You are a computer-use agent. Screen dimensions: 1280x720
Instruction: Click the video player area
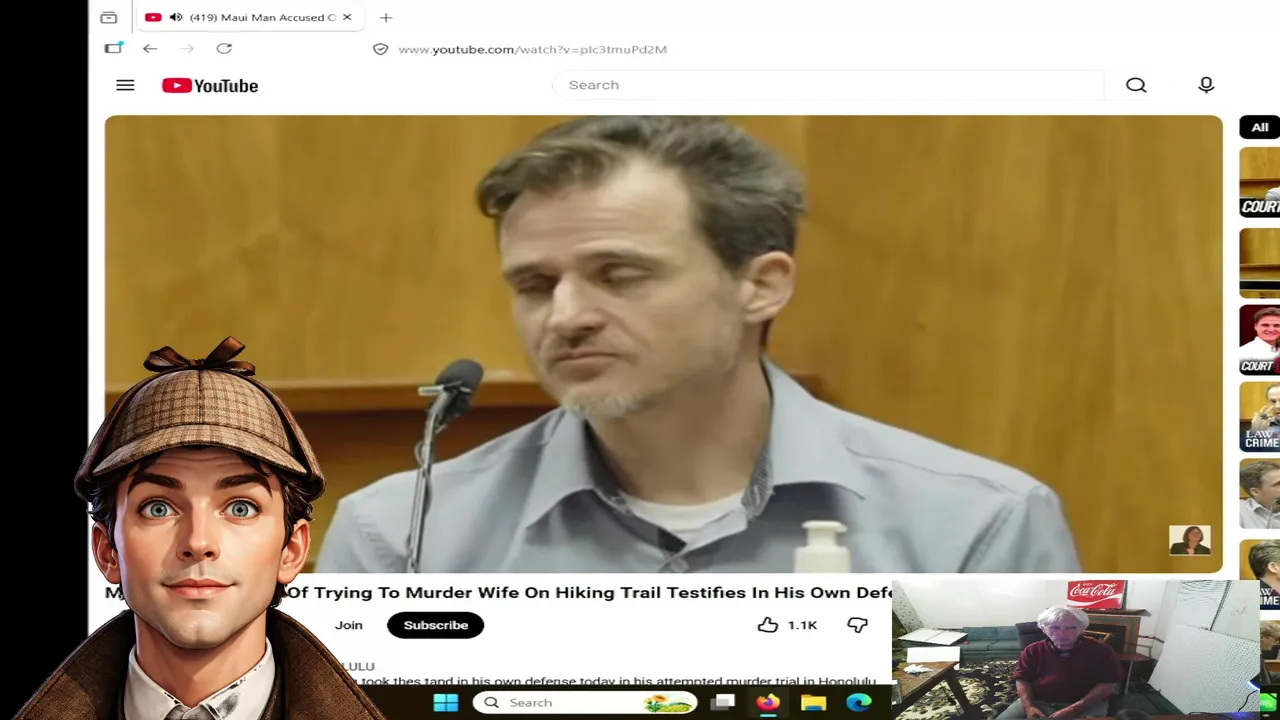pyautogui.click(x=663, y=344)
